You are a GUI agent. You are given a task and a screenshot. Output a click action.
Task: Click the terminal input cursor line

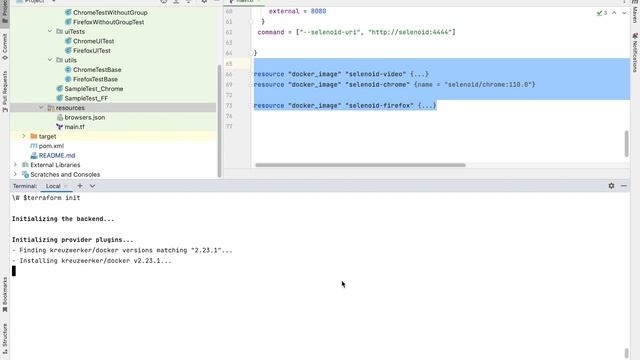[x=14, y=271]
